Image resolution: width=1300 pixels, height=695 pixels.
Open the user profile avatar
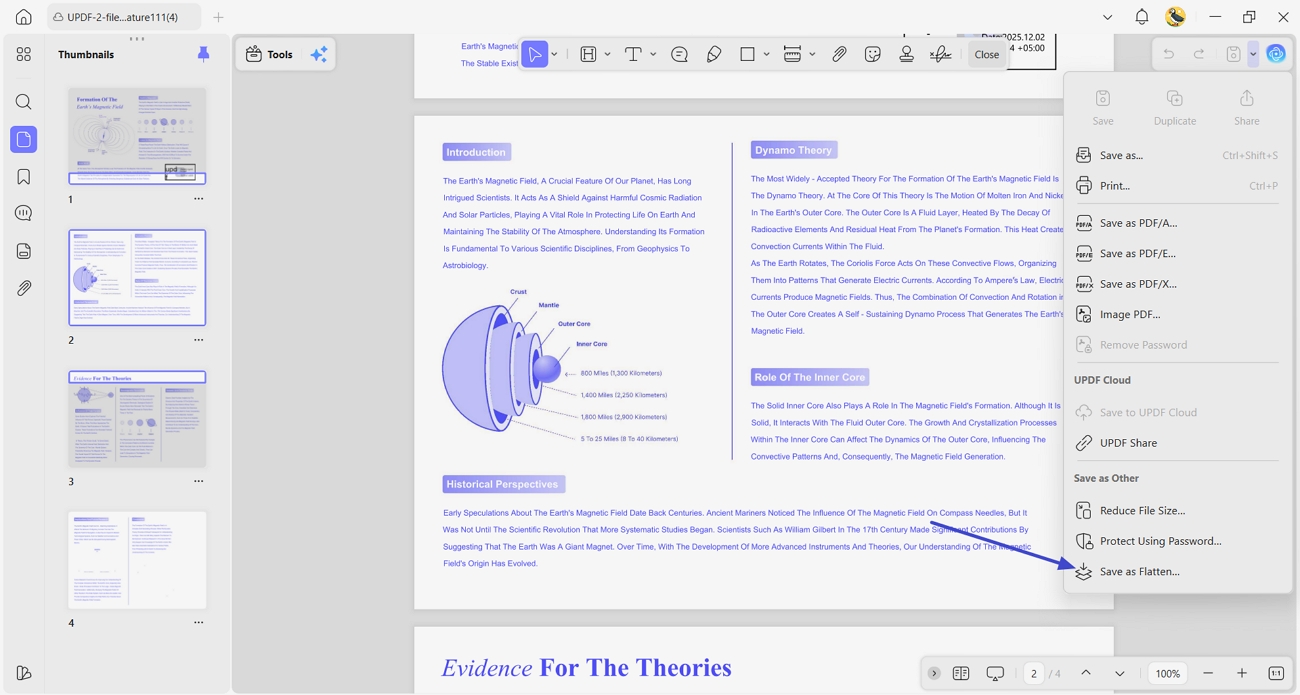1176,17
